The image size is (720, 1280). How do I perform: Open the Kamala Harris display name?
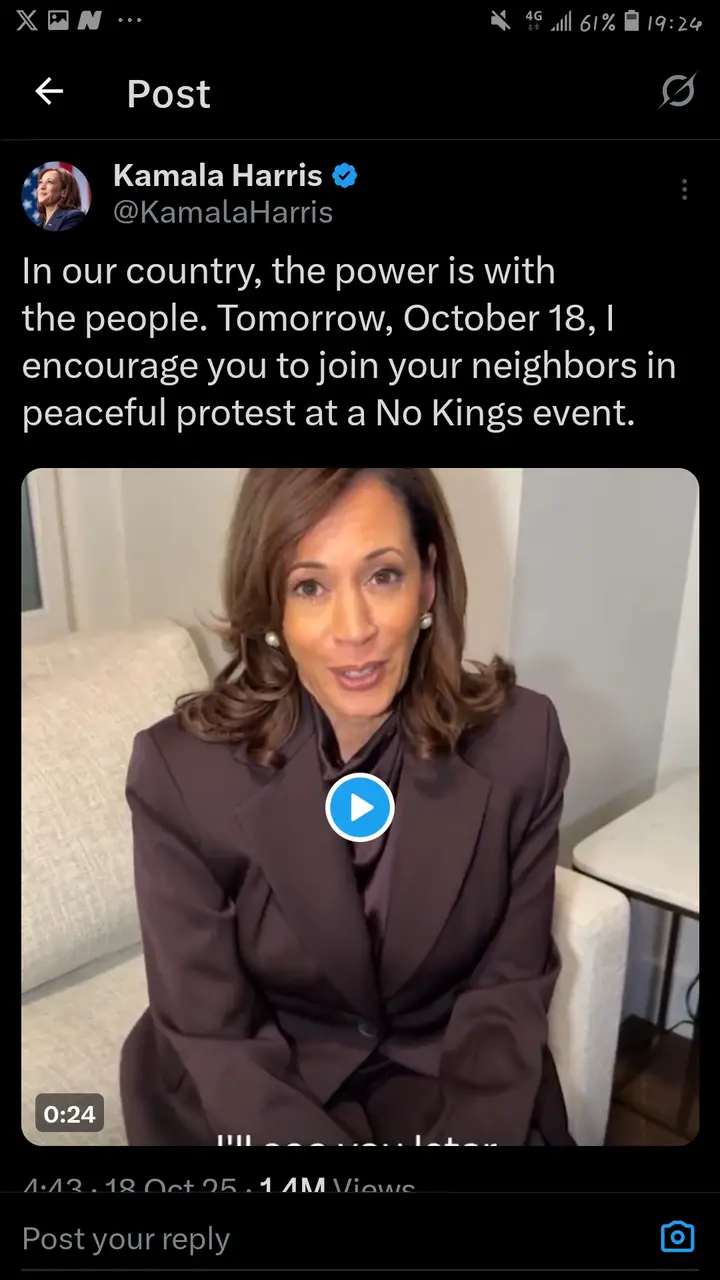tap(218, 176)
